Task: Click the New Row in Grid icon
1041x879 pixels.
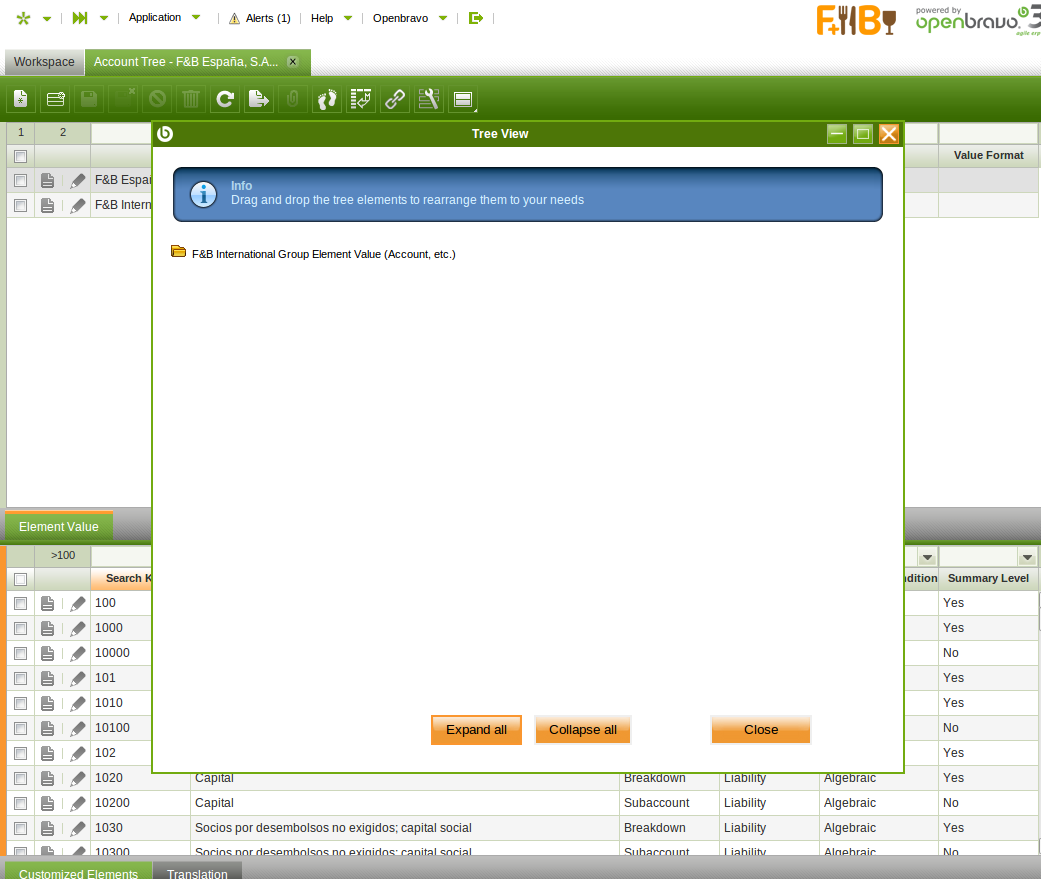Action: [x=55, y=100]
